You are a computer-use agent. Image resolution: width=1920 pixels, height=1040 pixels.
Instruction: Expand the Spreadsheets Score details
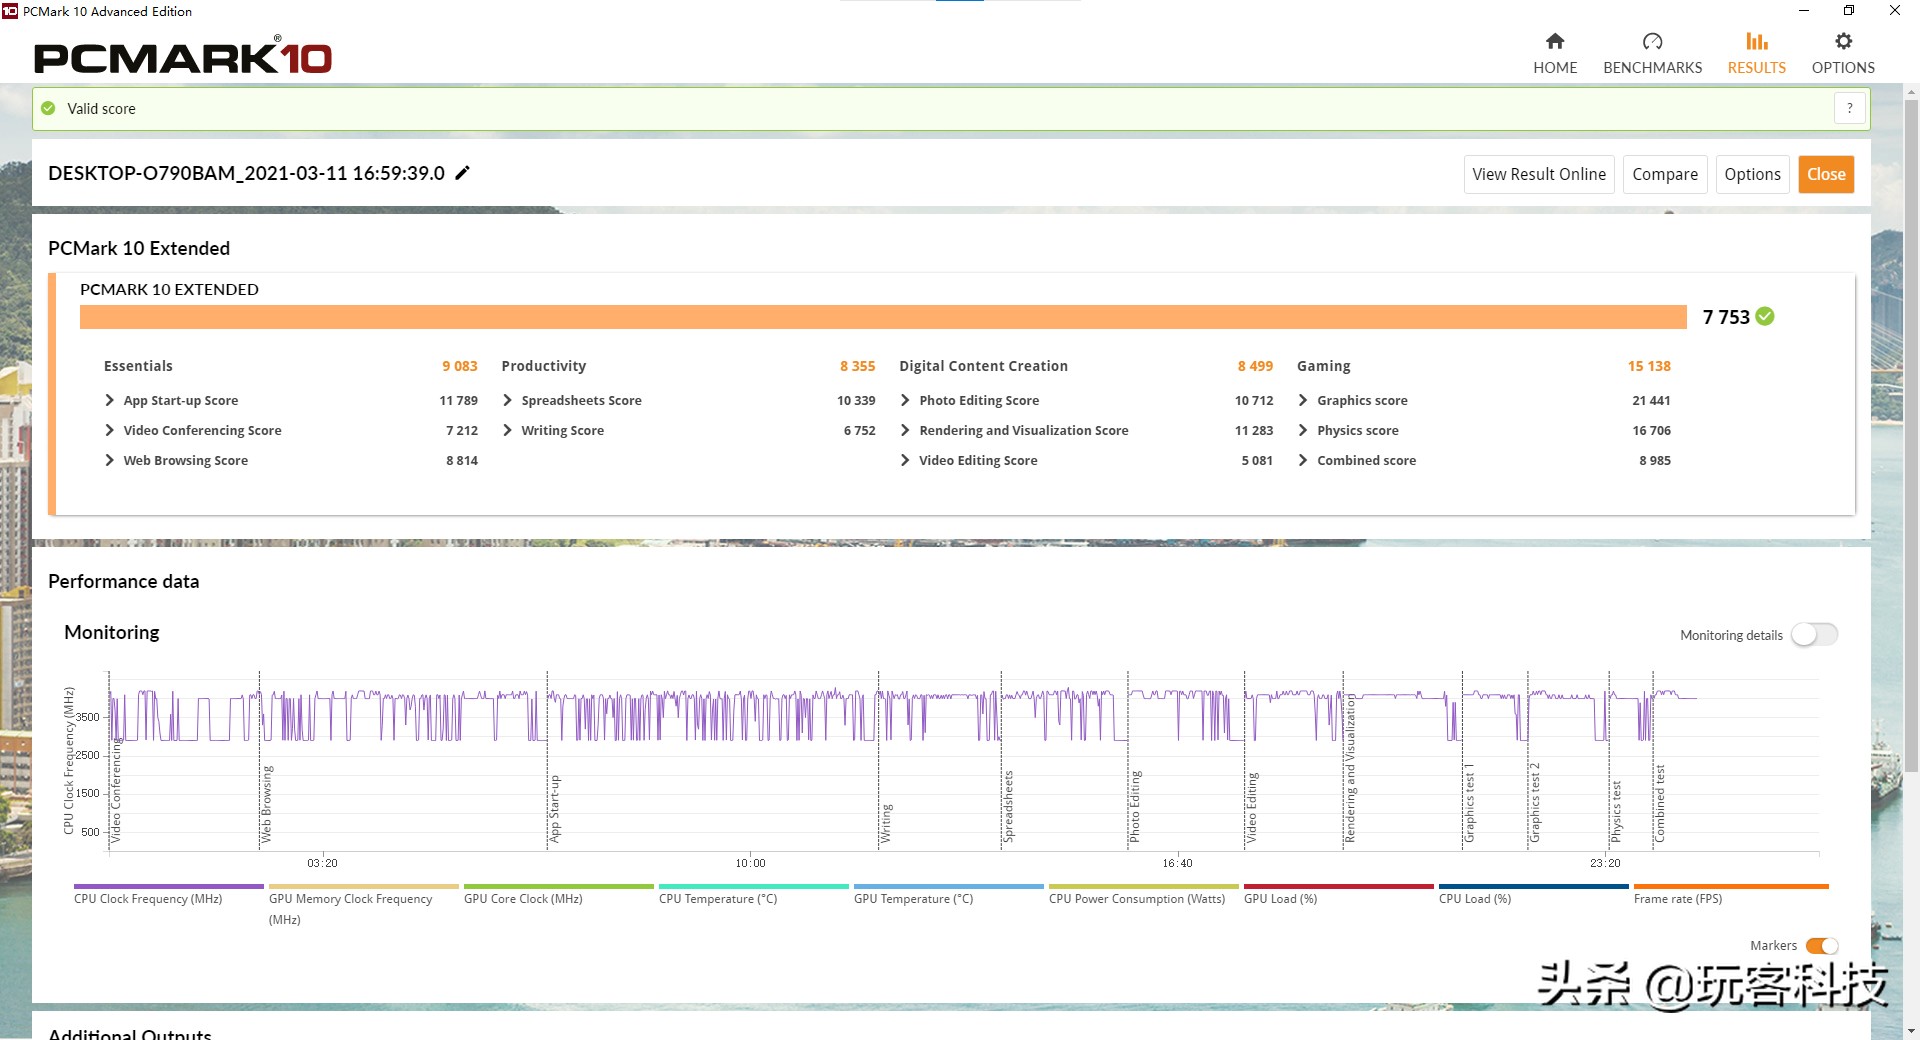(508, 400)
